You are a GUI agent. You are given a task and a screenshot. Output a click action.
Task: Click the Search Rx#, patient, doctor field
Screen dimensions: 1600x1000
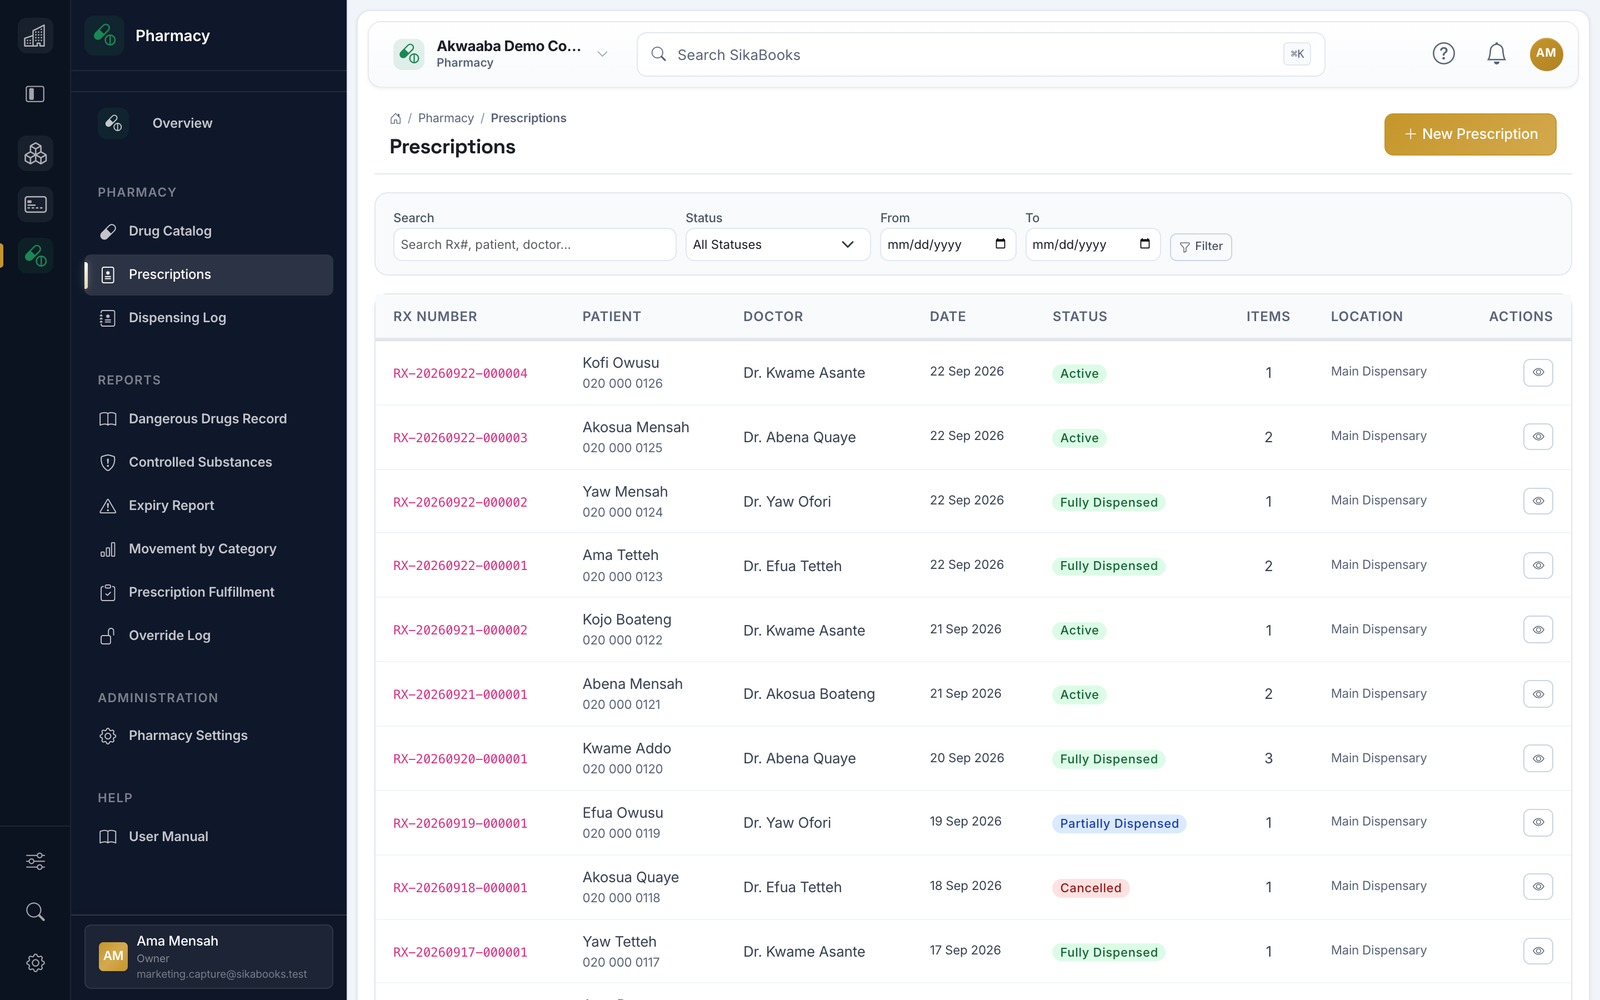[x=535, y=245]
